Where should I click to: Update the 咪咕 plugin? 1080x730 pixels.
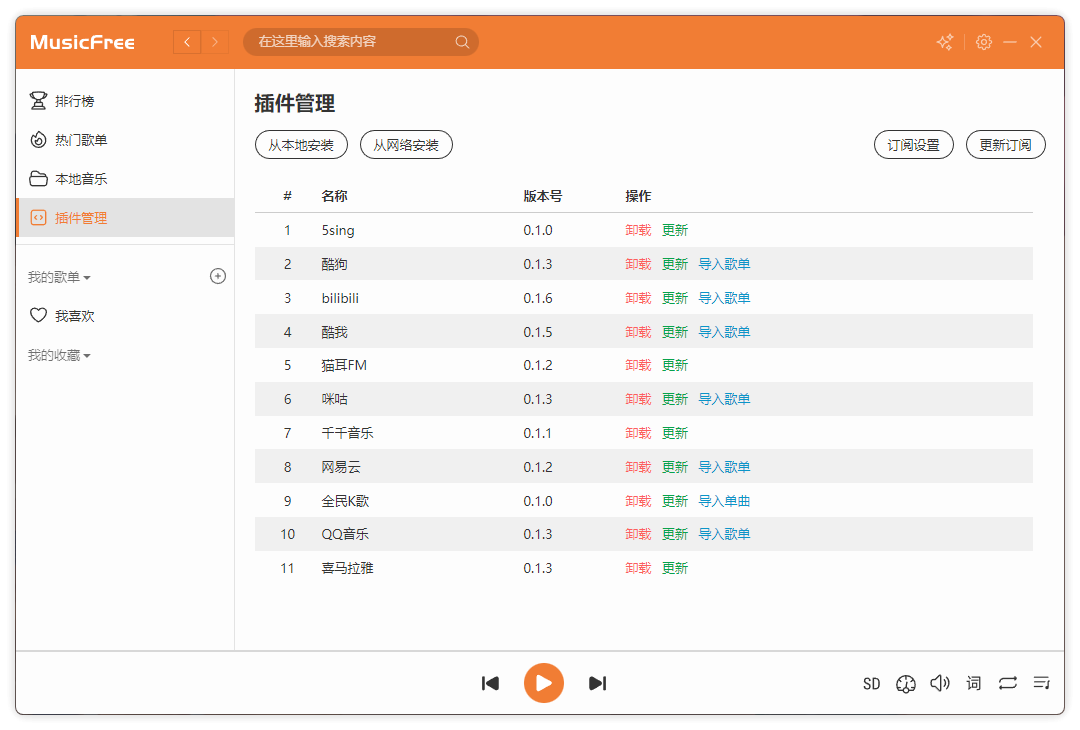[675, 399]
